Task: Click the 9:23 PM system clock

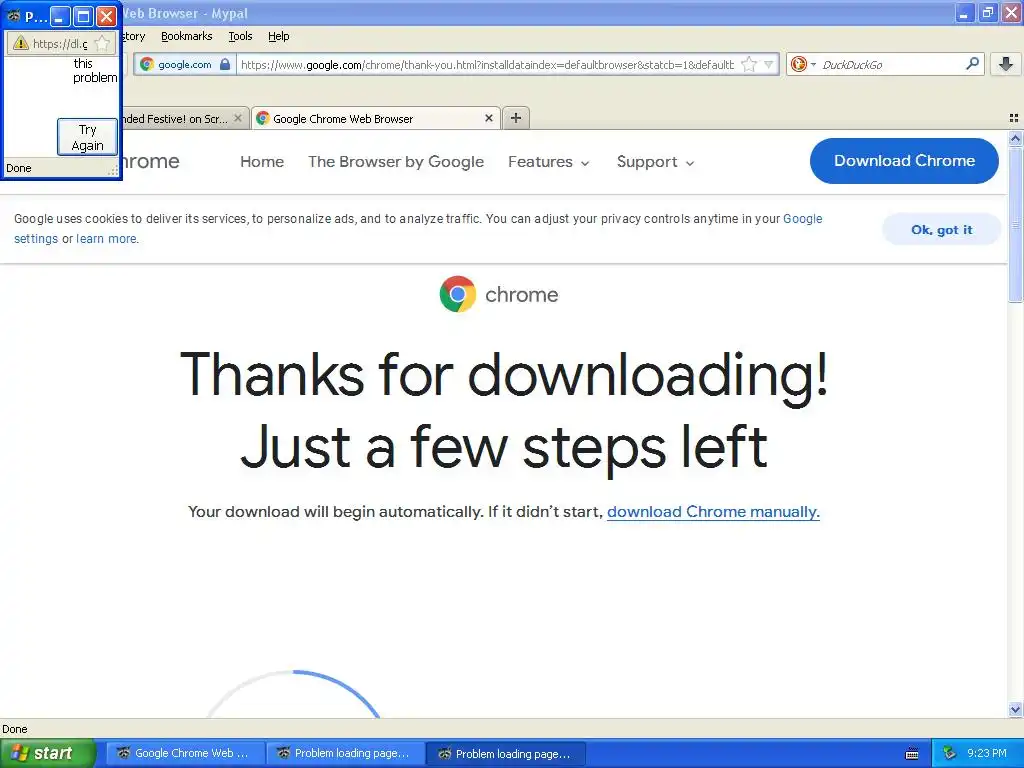Action: (x=987, y=753)
